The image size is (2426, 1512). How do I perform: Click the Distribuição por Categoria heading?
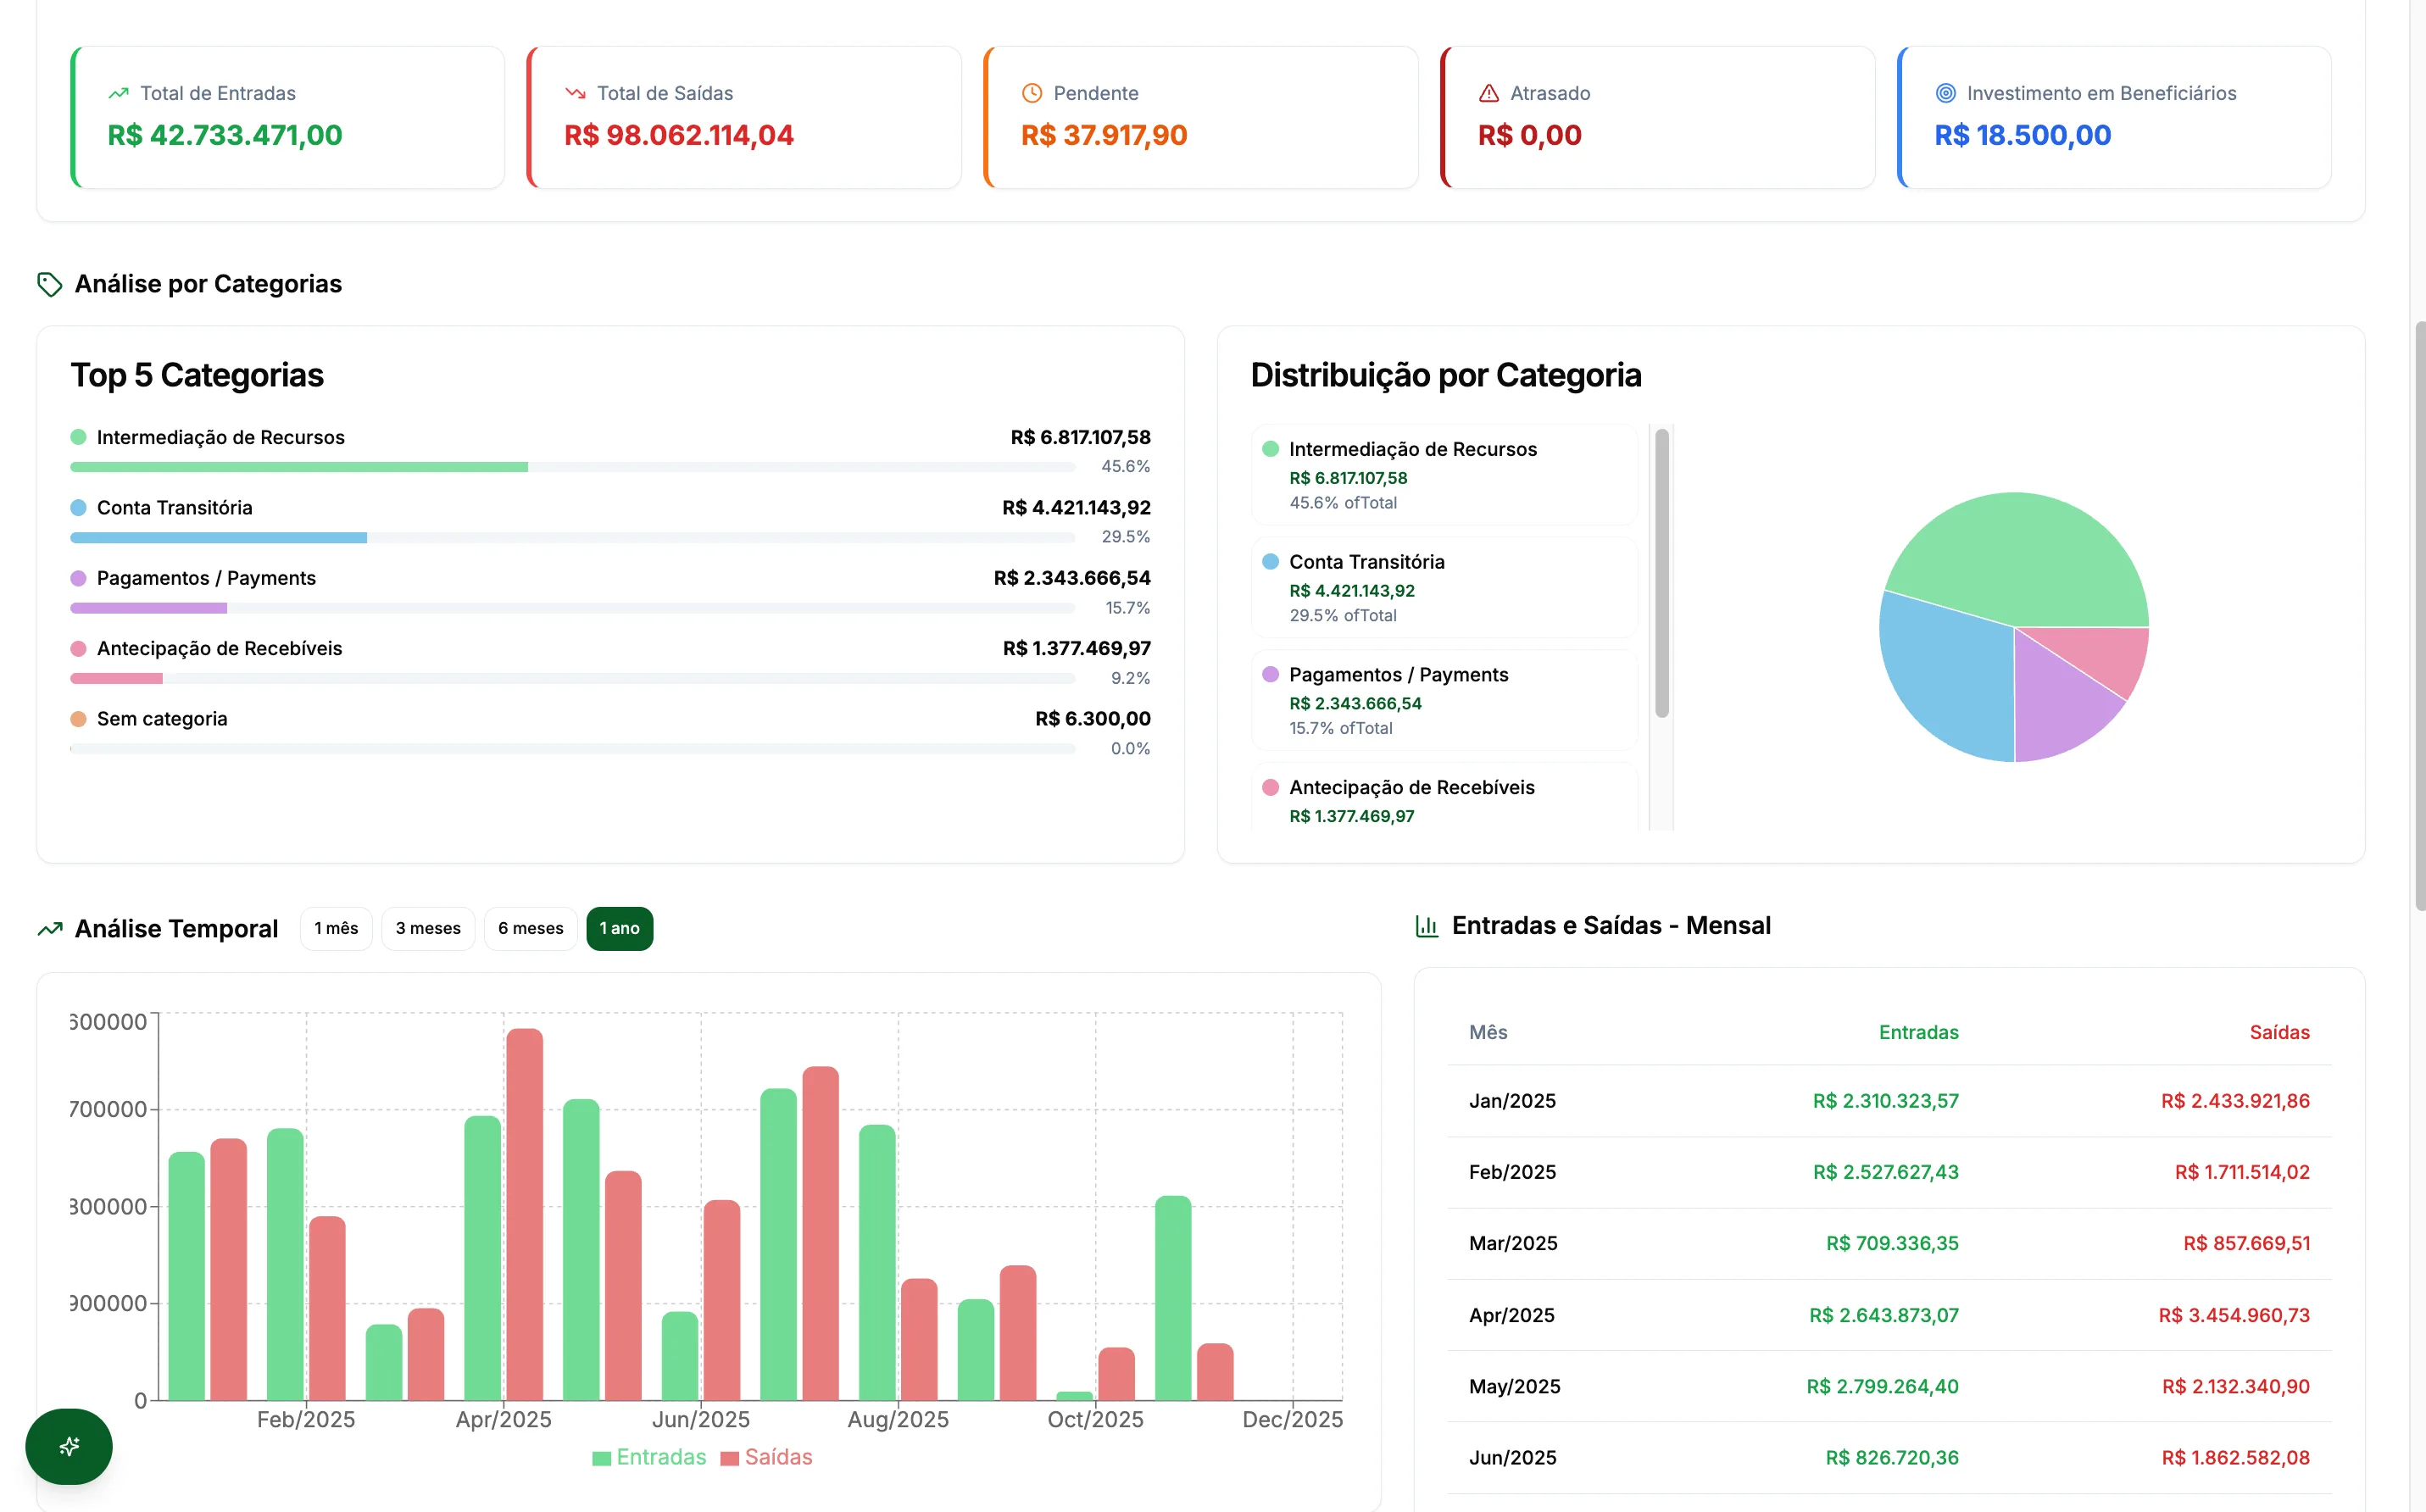click(1446, 375)
